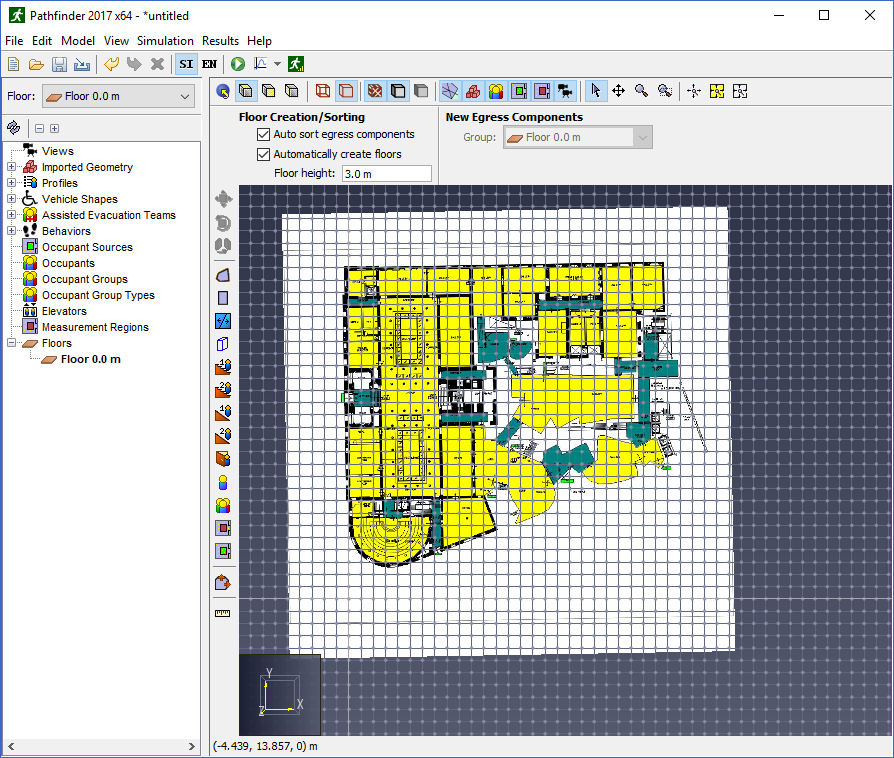Select the add single occupant tool

click(x=223, y=483)
